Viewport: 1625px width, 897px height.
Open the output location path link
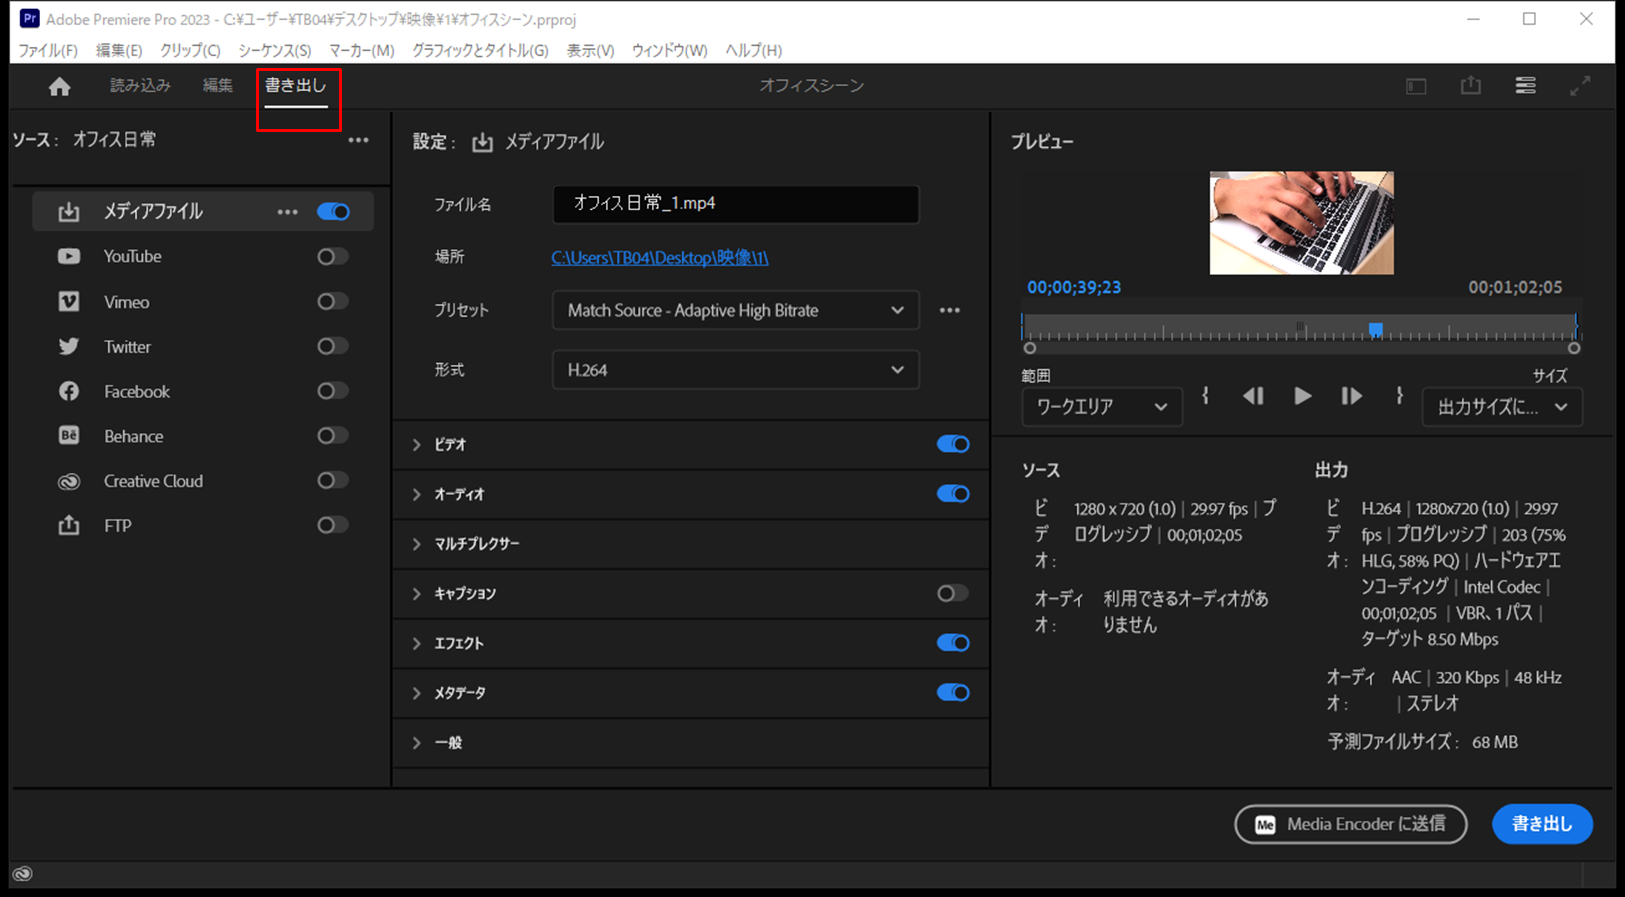point(660,257)
